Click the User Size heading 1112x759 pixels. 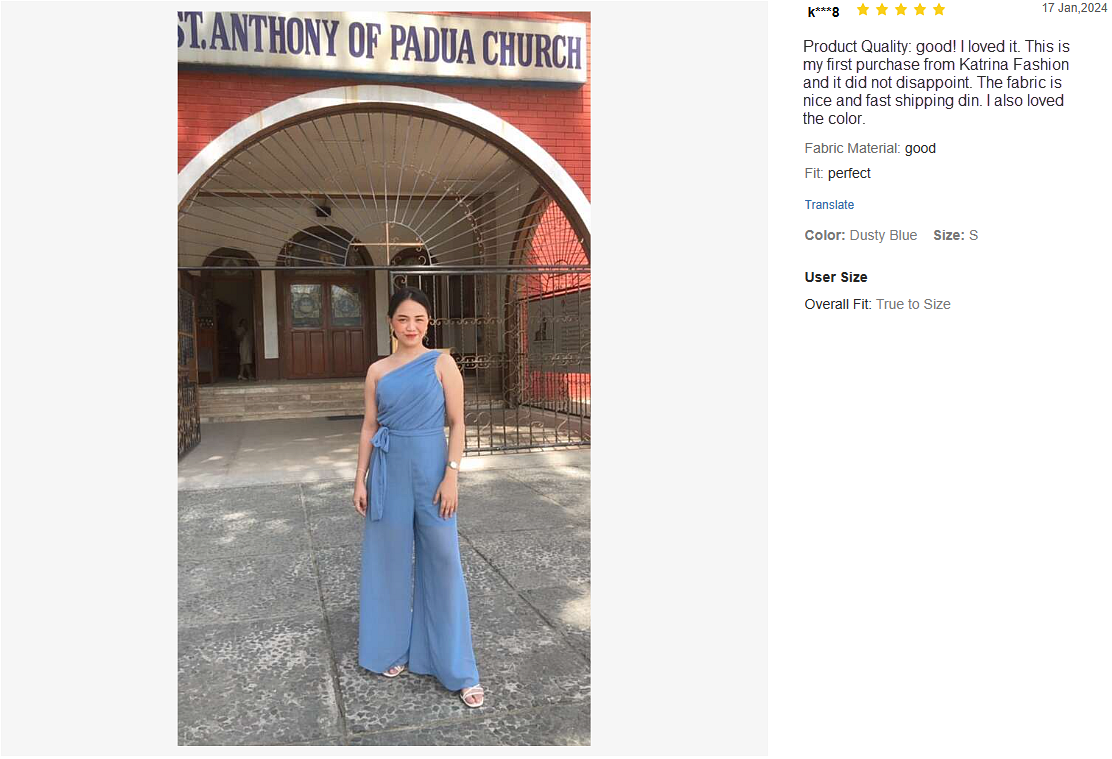coord(835,277)
